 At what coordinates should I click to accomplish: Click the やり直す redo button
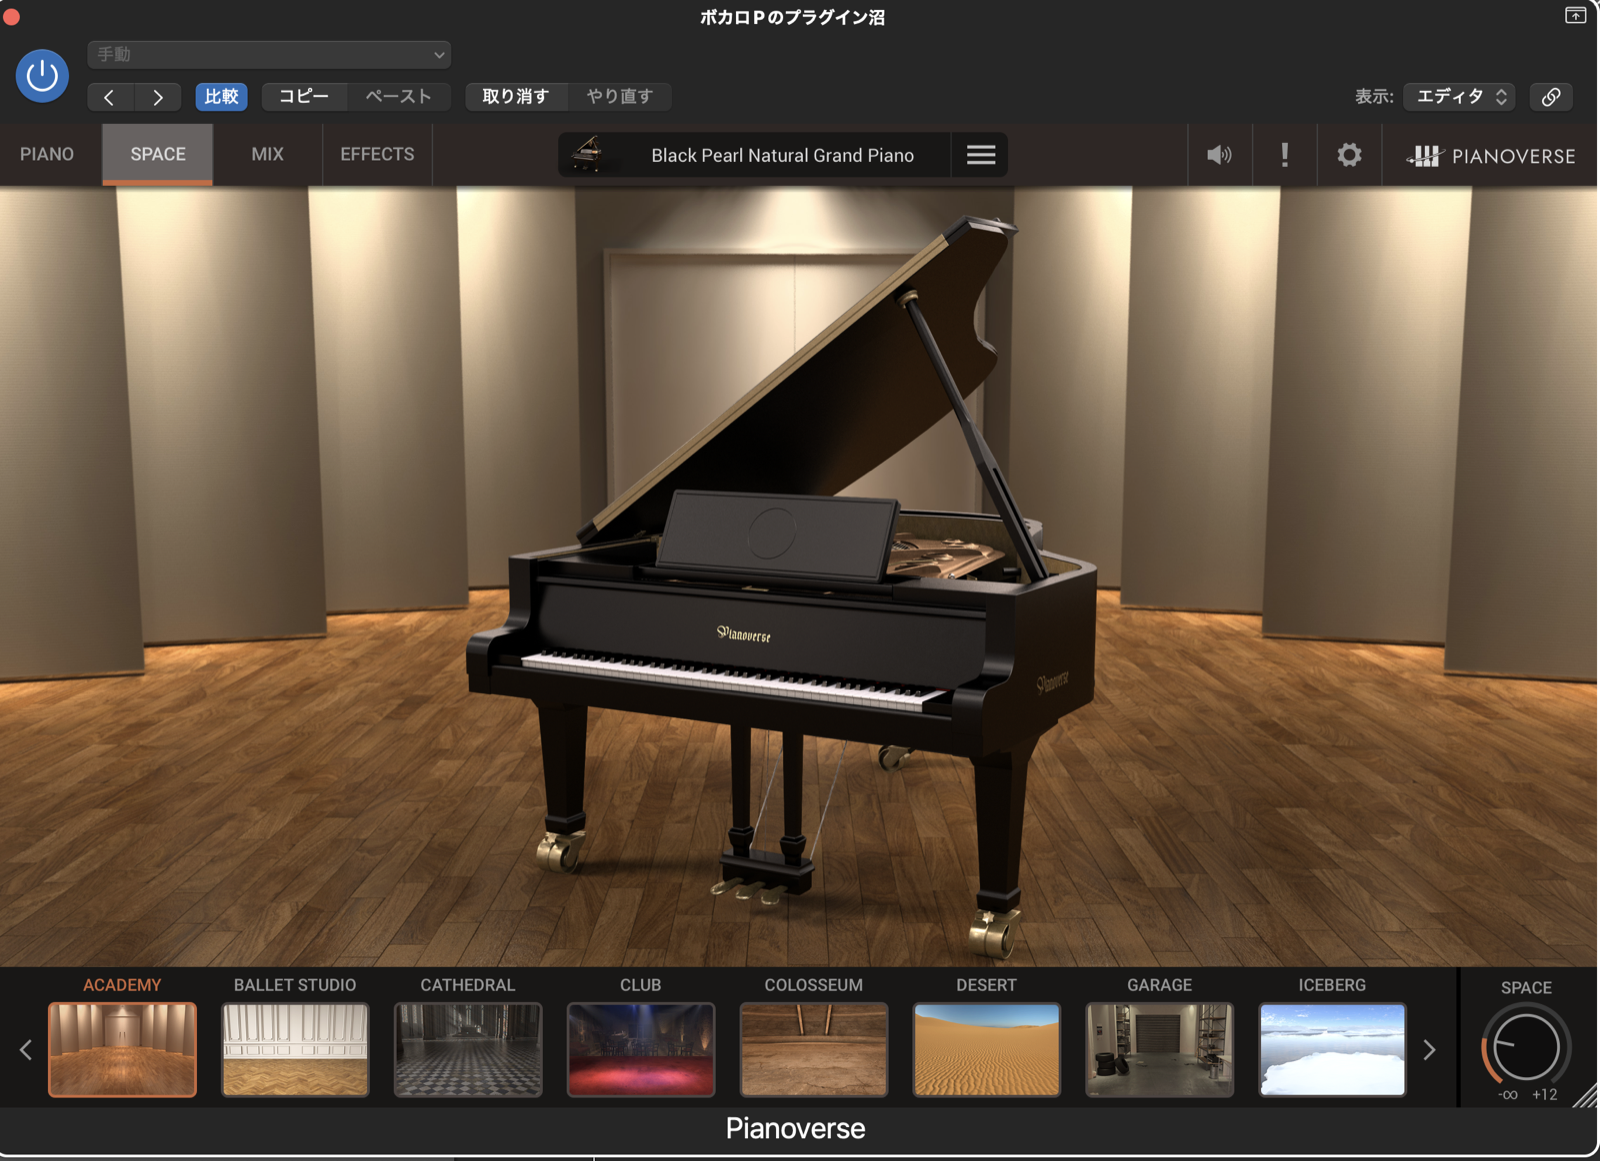(619, 97)
